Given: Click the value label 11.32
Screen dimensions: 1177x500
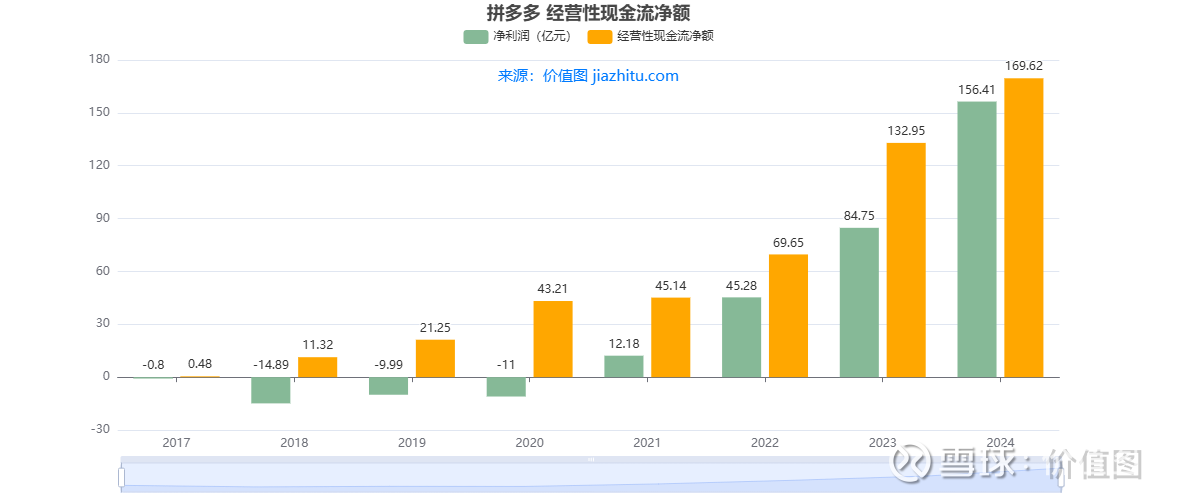Looking at the screenshot, I should point(318,345).
